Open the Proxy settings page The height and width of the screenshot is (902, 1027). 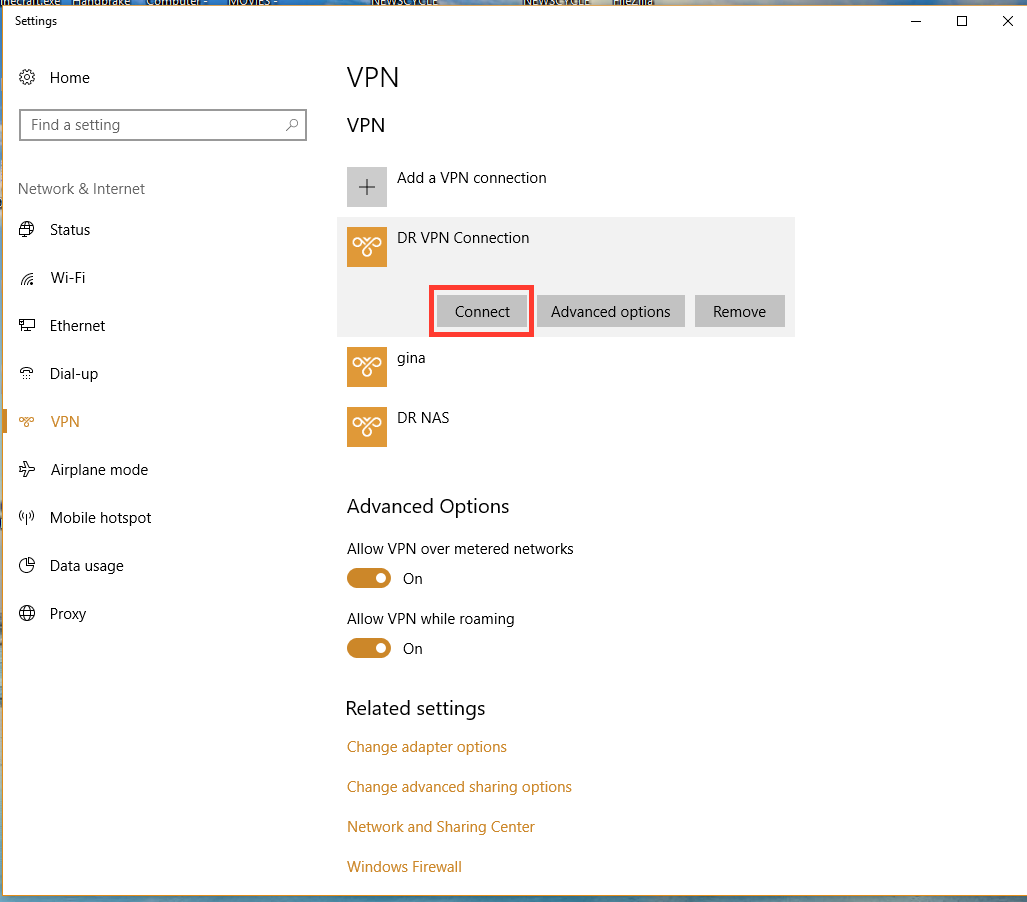67,614
